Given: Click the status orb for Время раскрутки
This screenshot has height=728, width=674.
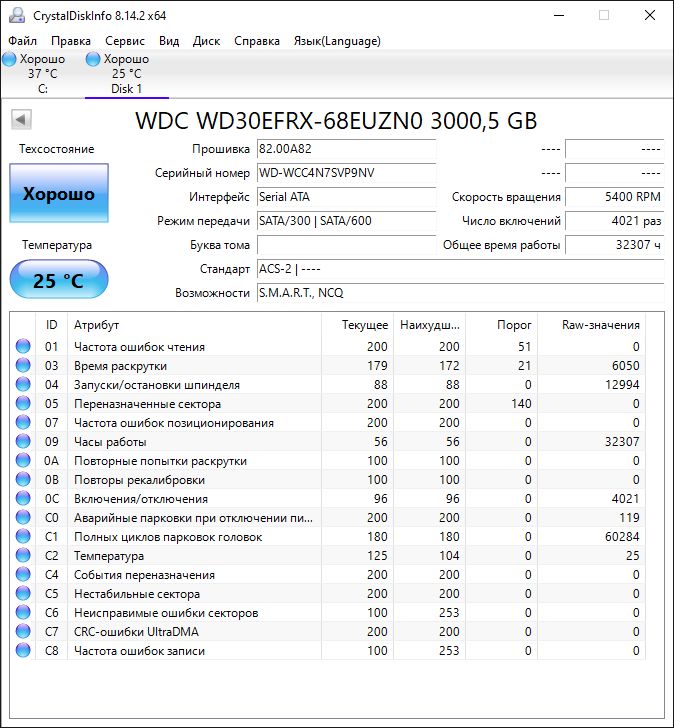Looking at the screenshot, I should tap(23, 365).
